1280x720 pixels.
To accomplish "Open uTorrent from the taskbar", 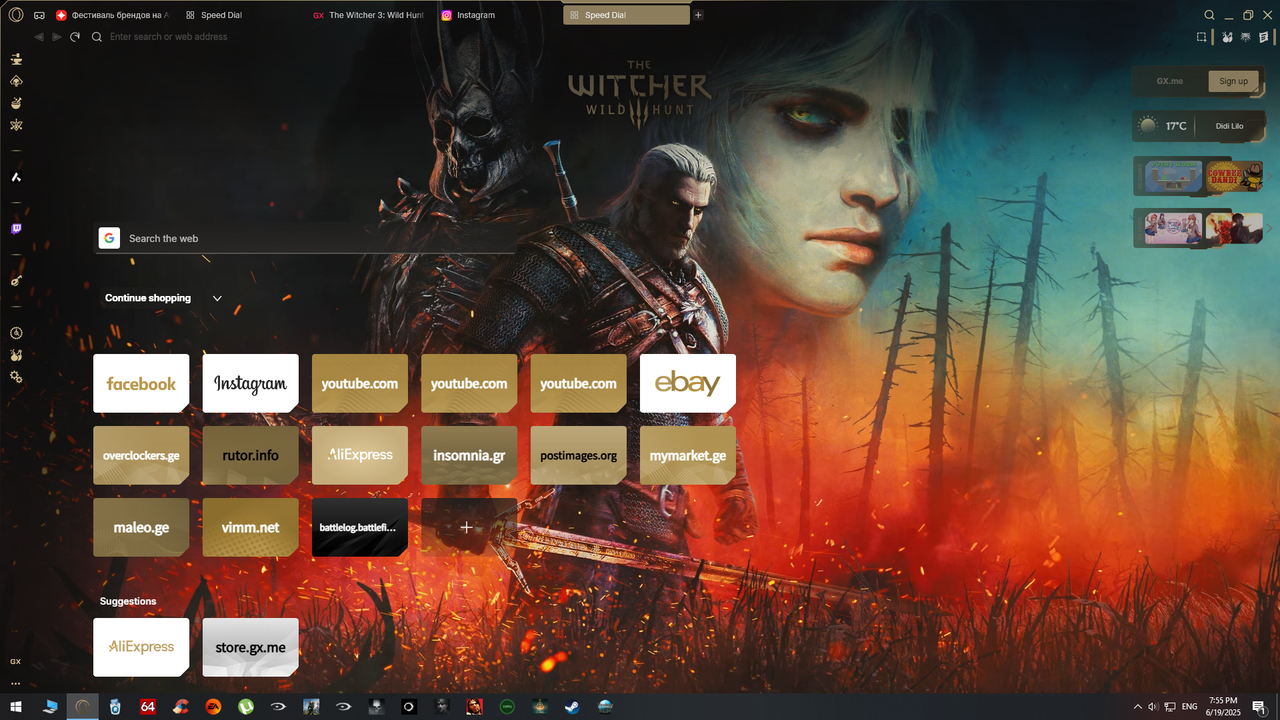I will point(245,707).
